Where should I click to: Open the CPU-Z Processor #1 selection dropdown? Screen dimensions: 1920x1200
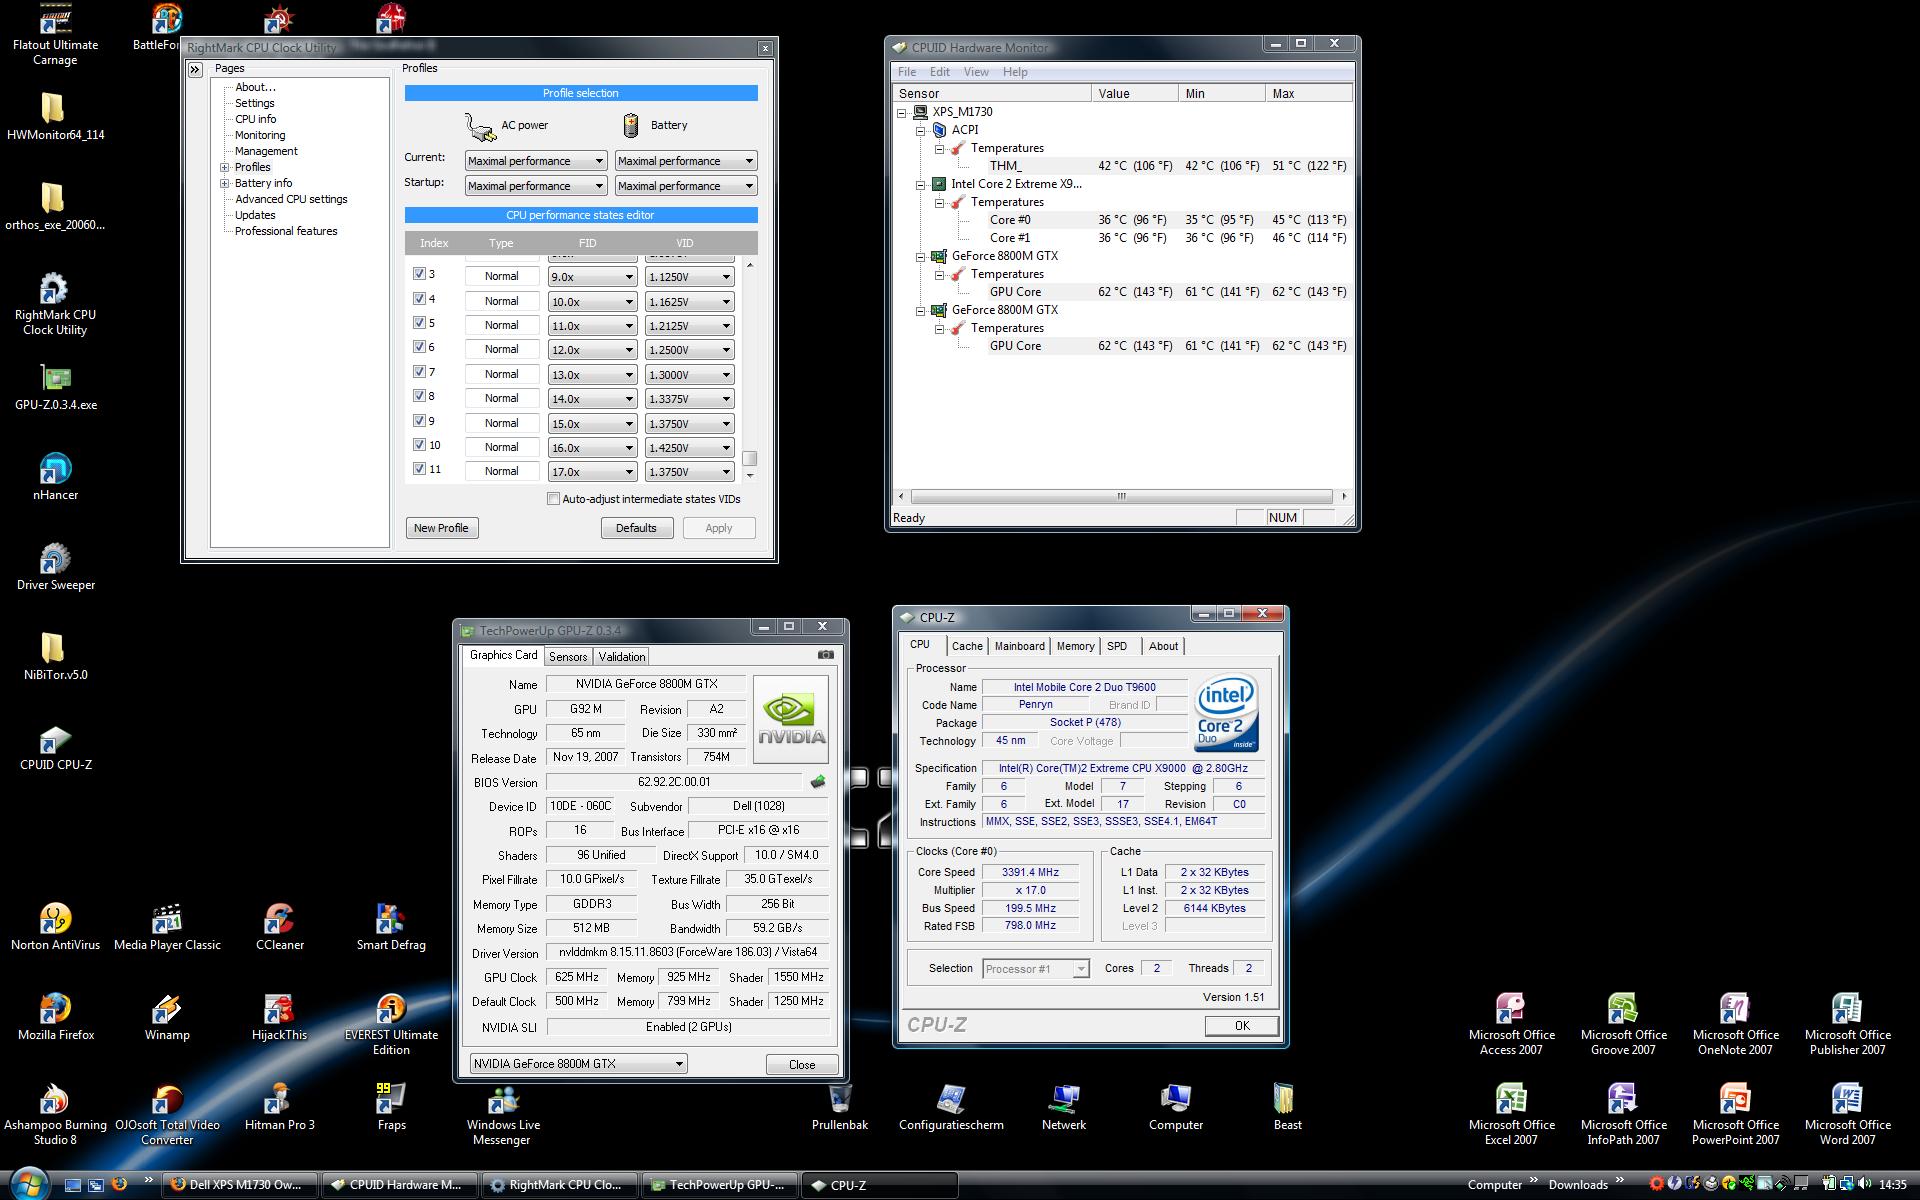1035,968
